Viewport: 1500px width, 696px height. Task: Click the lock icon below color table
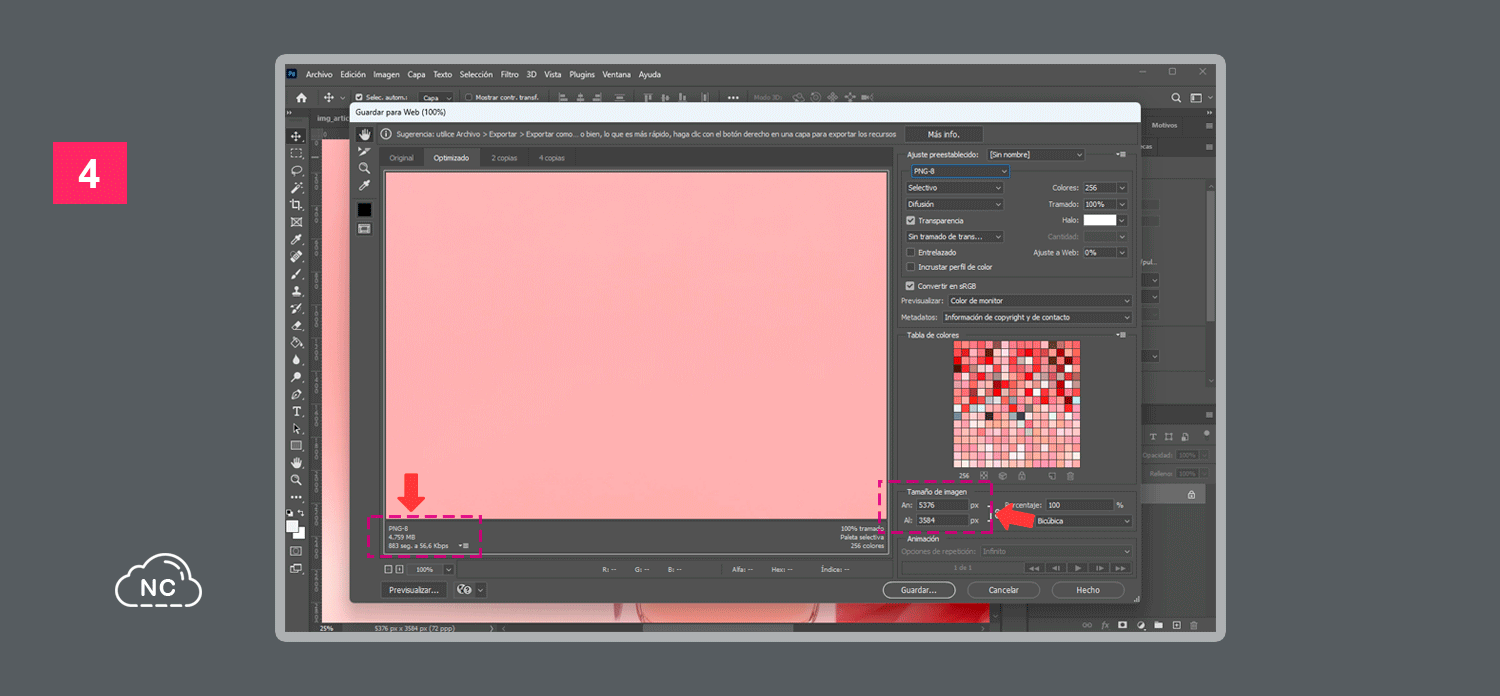coord(1020,476)
